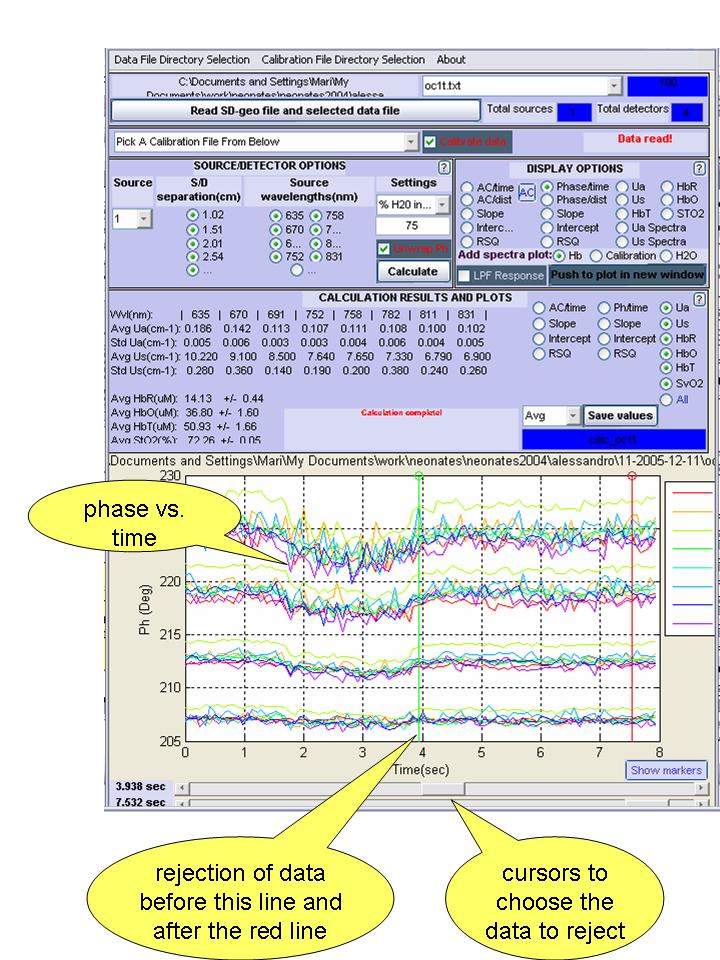Enable the LPF Response checkbox
This screenshot has height=960, width=720.
point(465,275)
